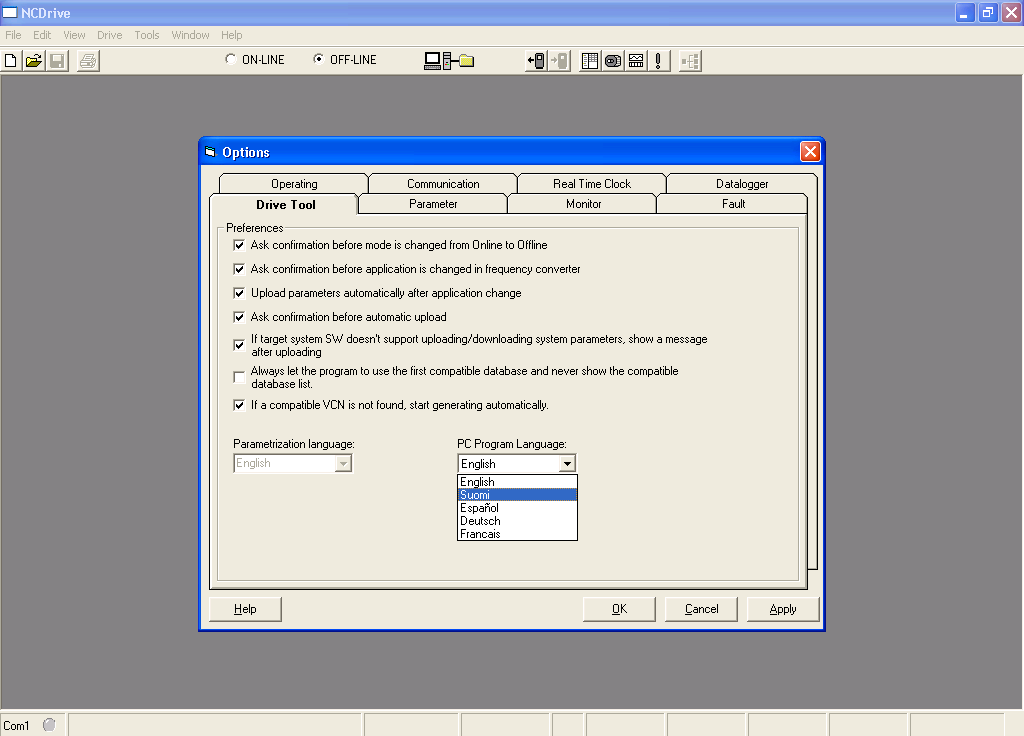
Task: Select the ON-LINE radio button
Action: point(230,59)
